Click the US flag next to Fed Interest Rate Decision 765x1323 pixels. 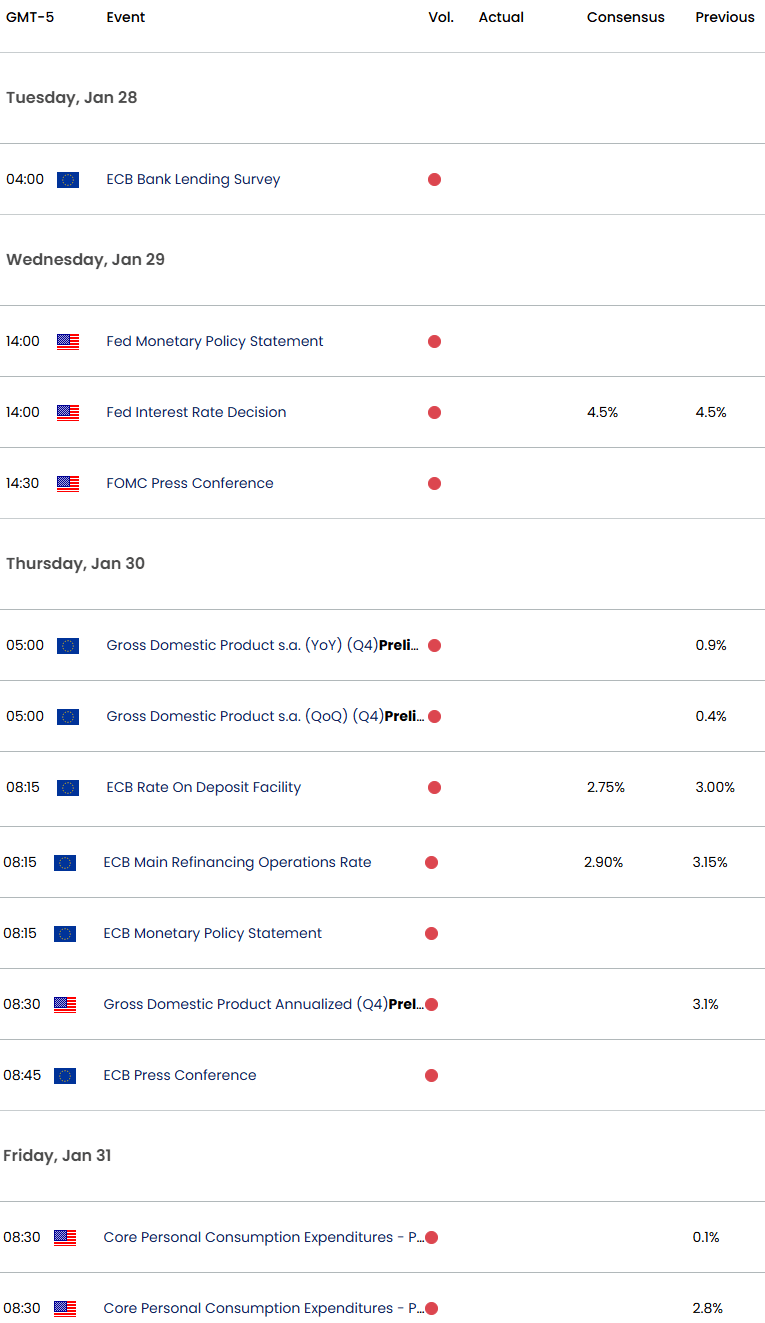[66, 412]
